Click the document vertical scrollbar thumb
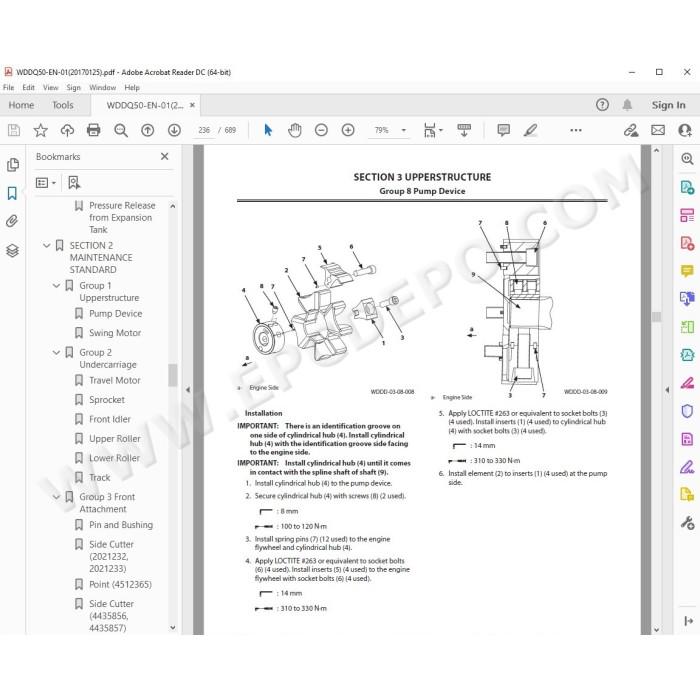The height and width of the screenshot is (700, 700). 656,317
